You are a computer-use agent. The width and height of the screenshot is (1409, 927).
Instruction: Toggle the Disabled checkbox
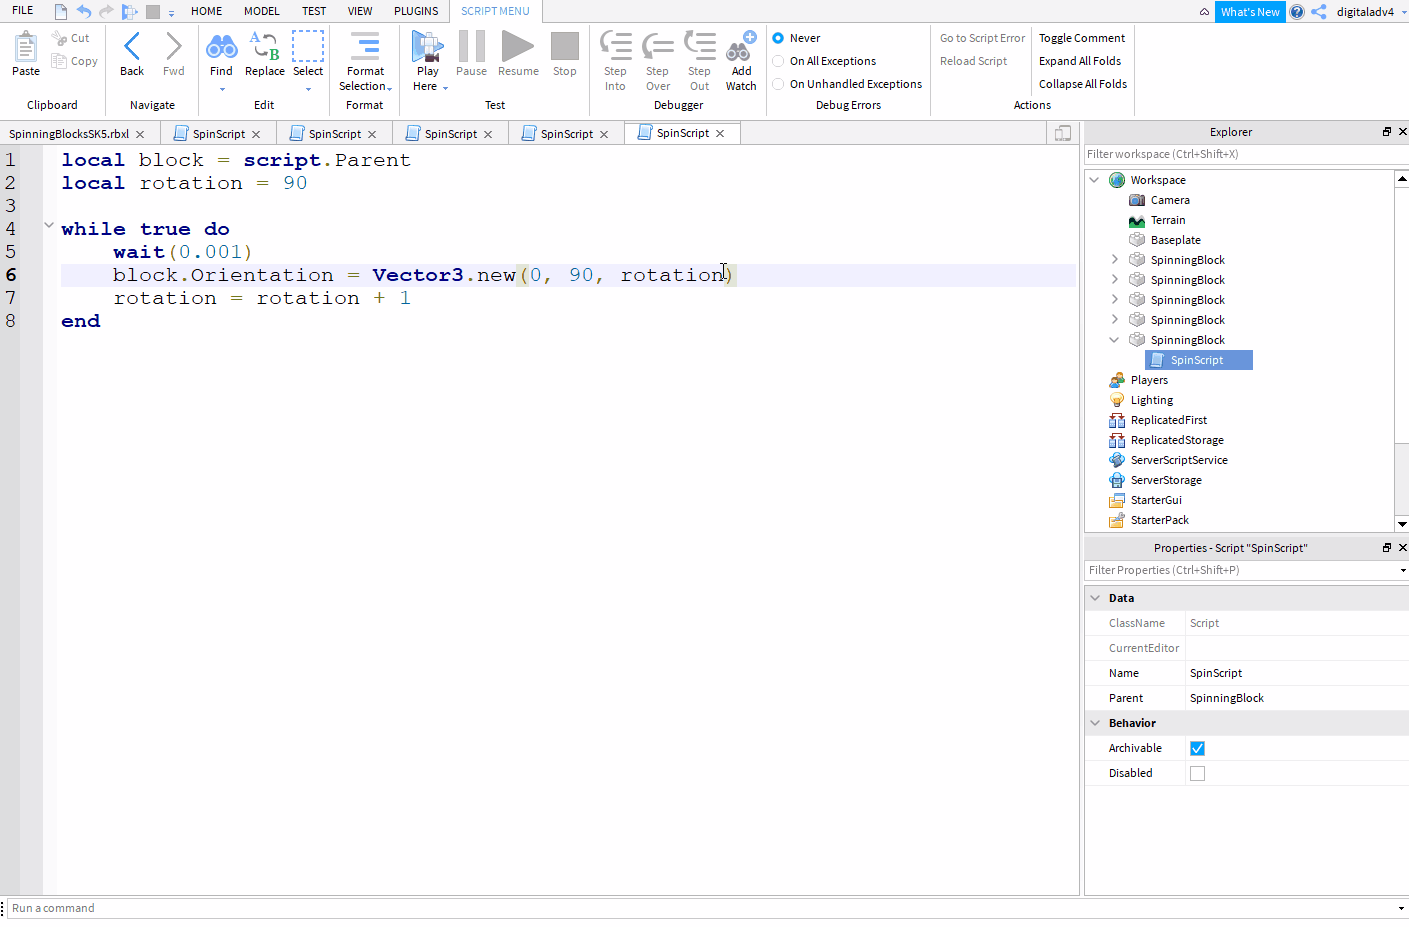pos(1197,773)
